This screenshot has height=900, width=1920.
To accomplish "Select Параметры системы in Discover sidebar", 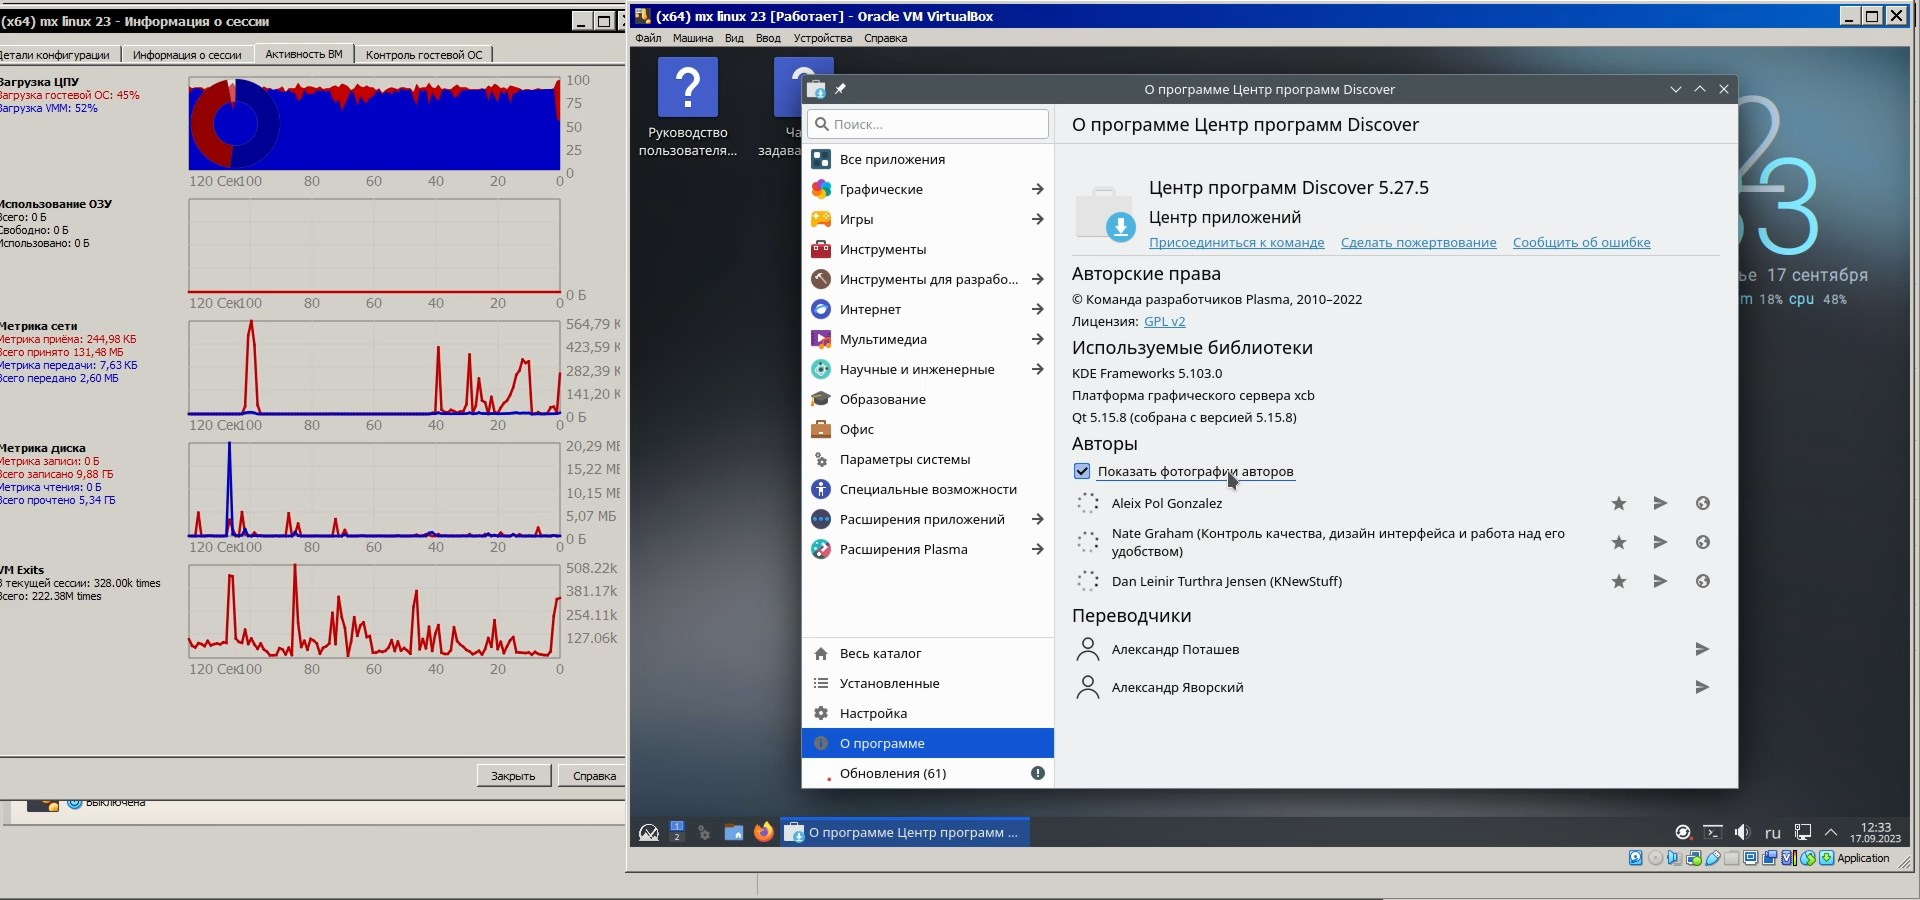I will tap(928, 459).
